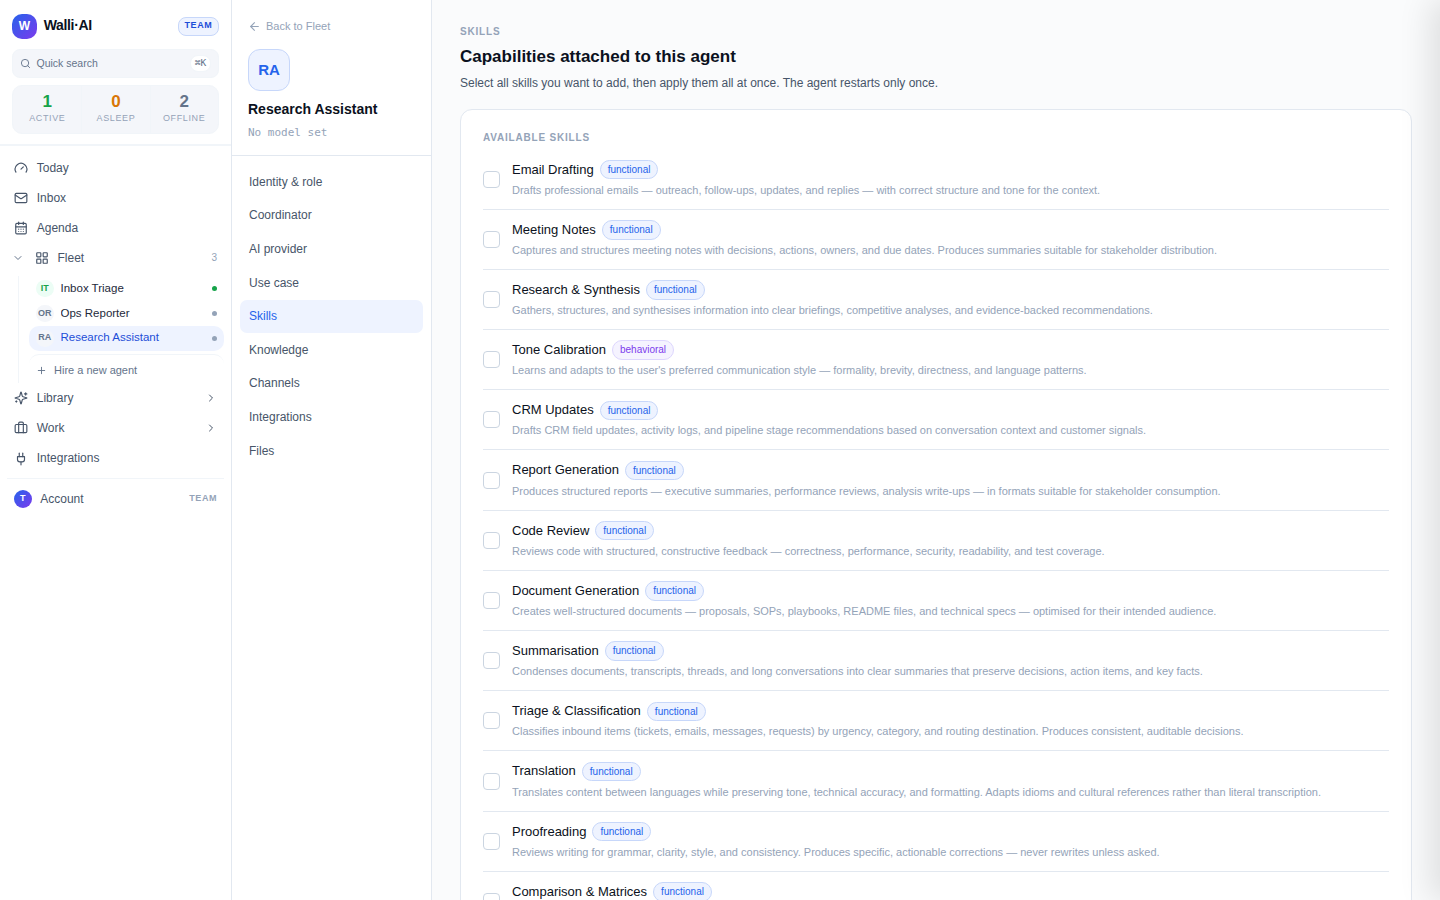
Task: Select Research Assistant in the fleet list
Action: pos(126,338)
